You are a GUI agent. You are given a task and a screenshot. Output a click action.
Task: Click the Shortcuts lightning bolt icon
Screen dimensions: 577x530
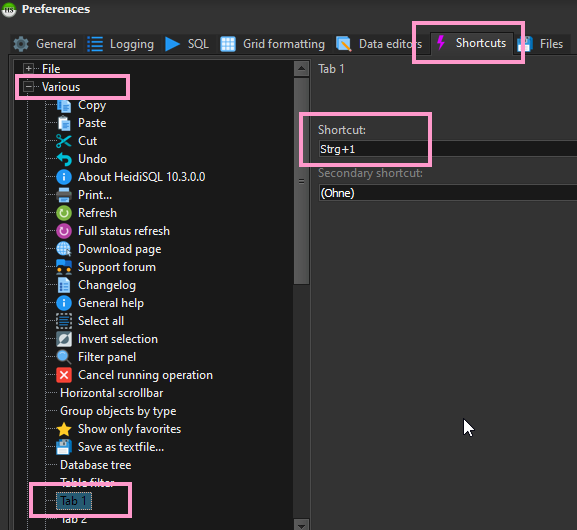[x=441, y=43]
